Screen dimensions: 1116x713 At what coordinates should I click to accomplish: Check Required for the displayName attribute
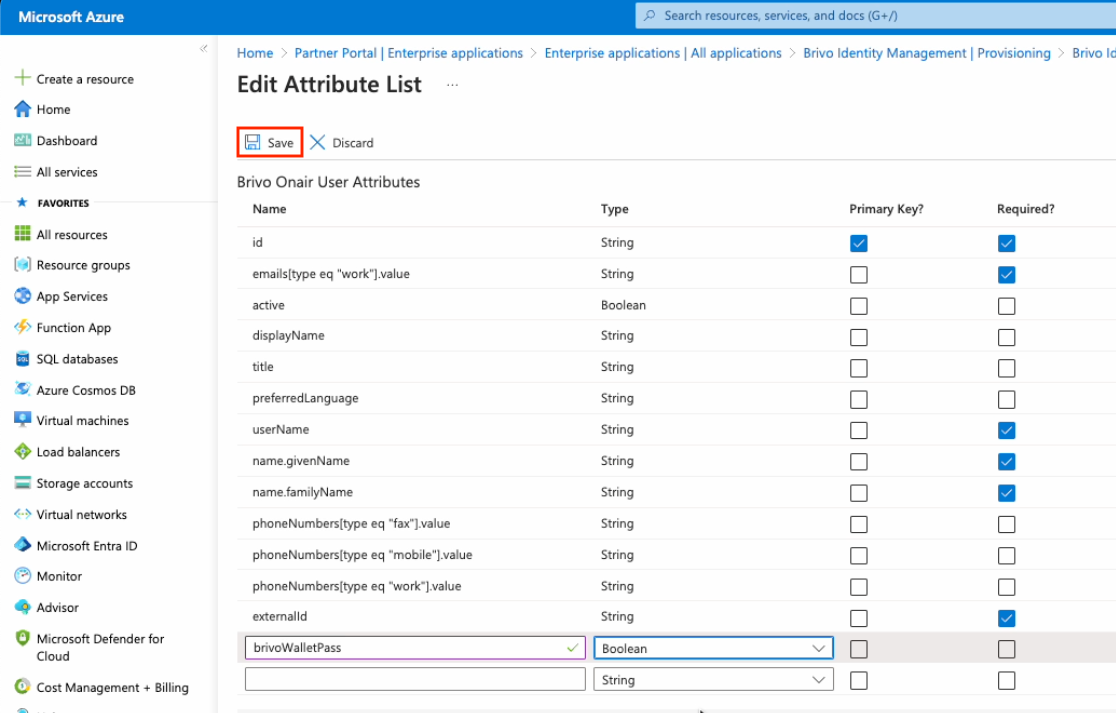1006,337
